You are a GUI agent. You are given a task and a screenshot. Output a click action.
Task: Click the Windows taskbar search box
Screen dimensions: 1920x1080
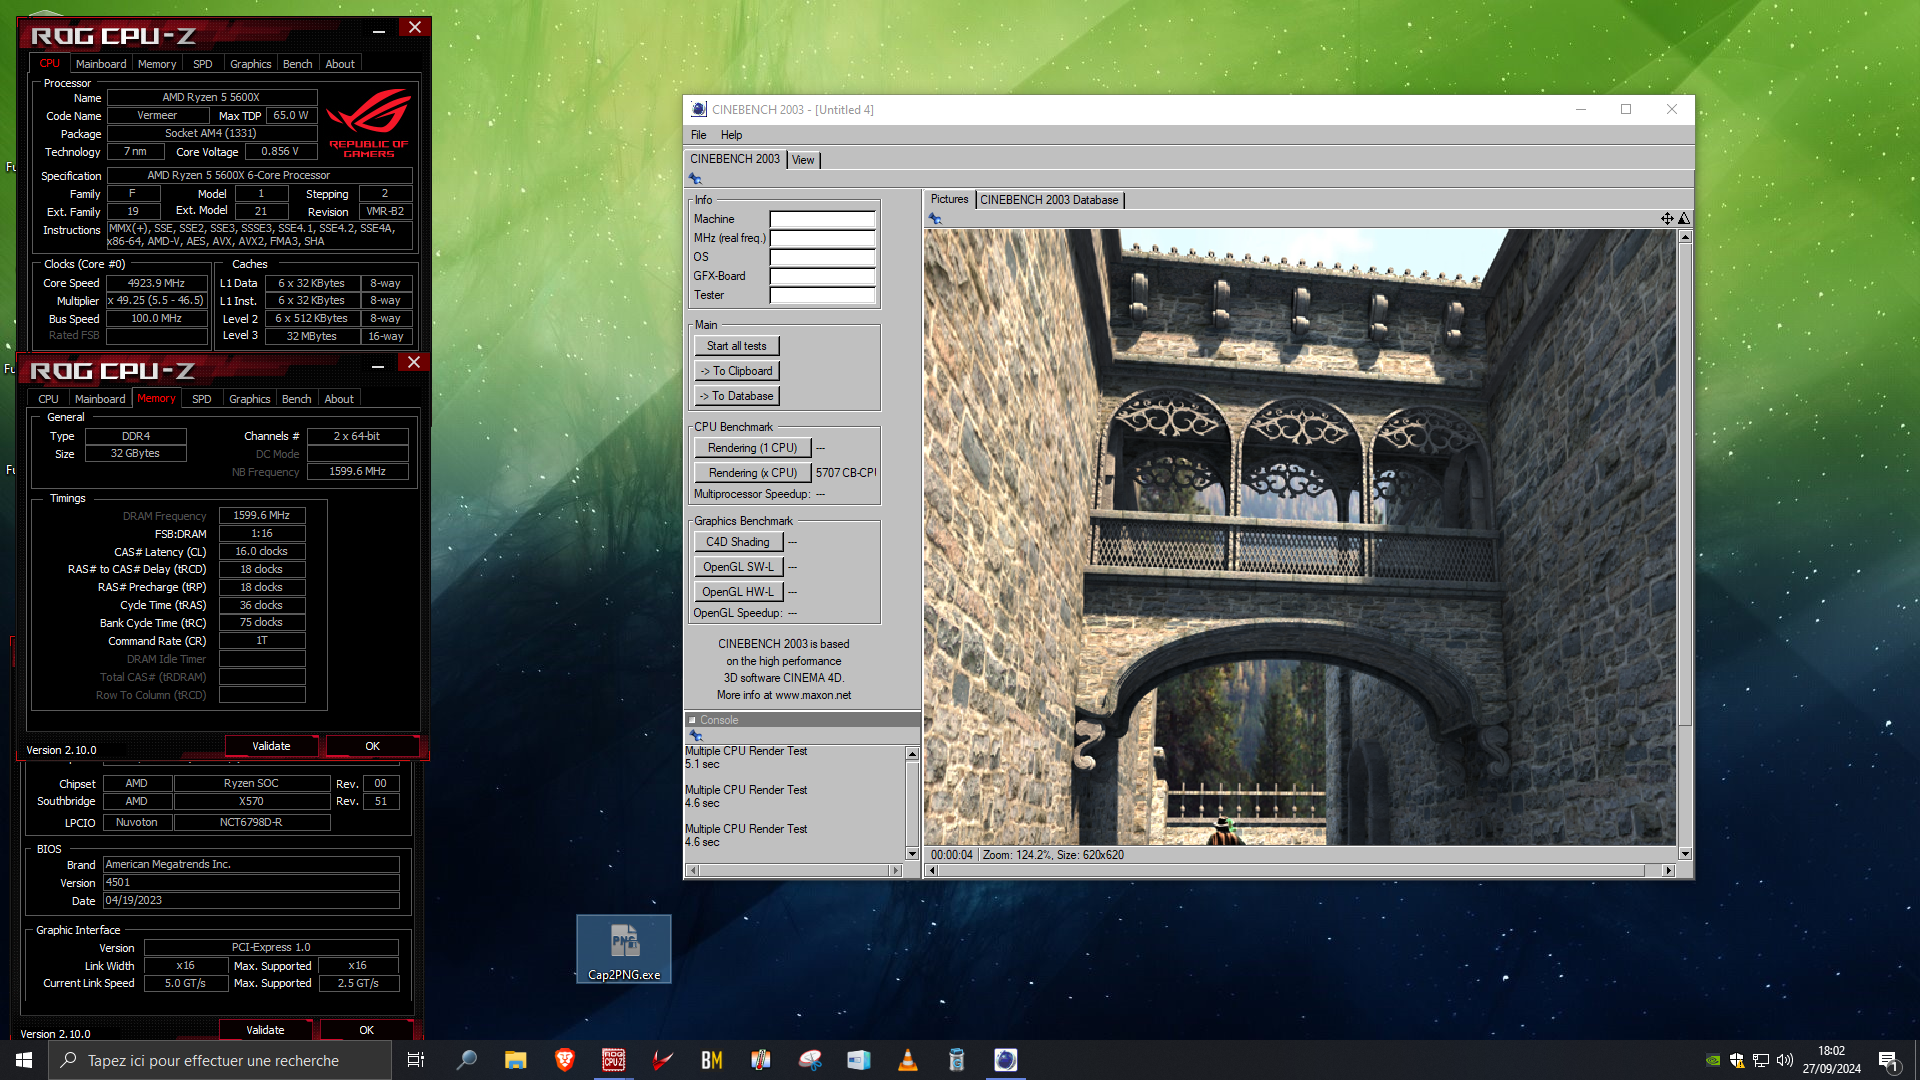(x=220, y=1060)
